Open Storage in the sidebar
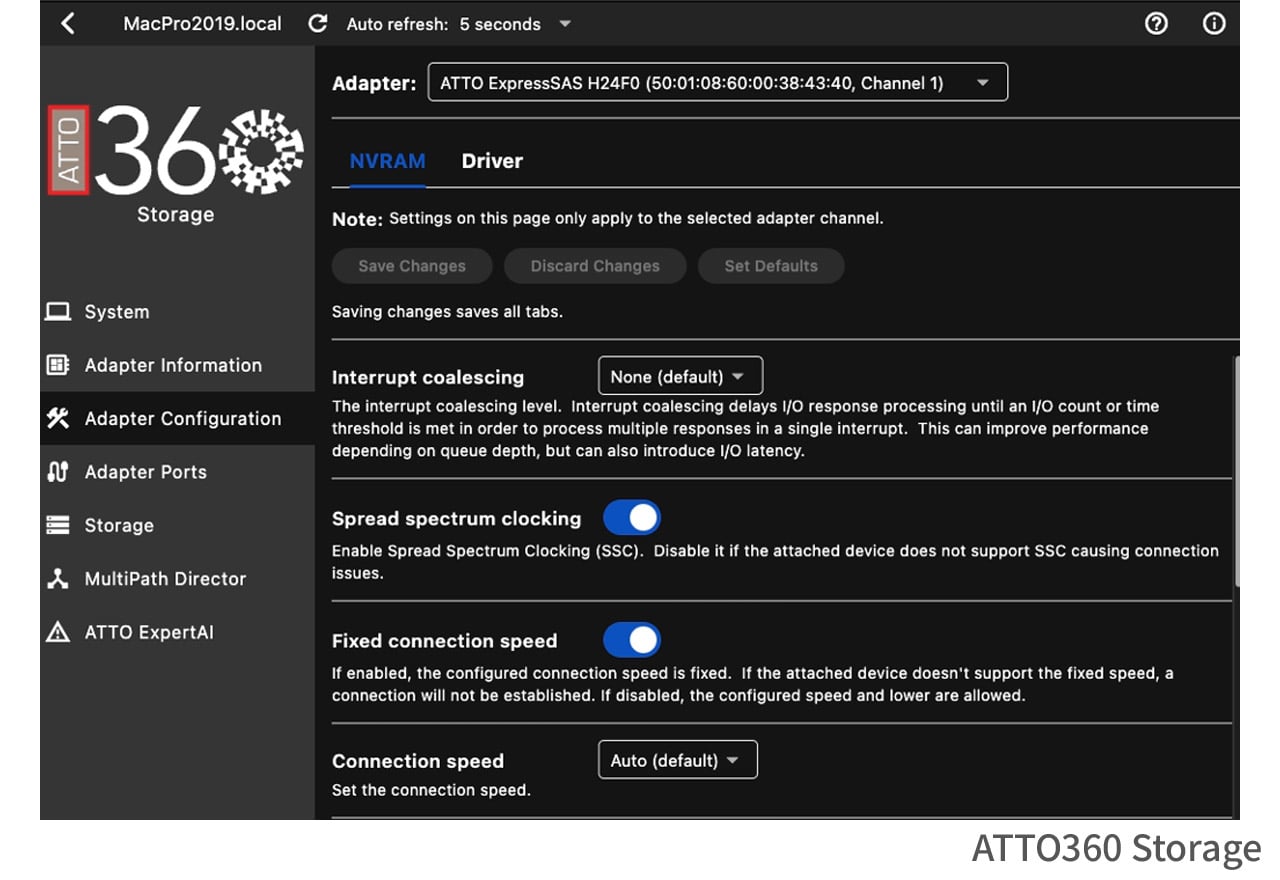This screenshot has width=1280, height=880. click(x=177, y=525)
